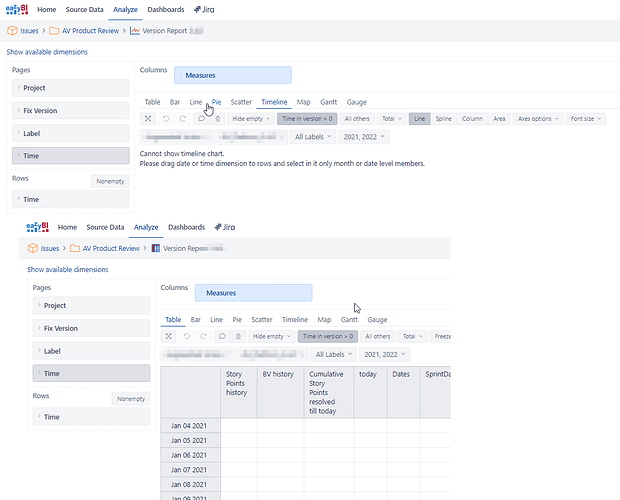Select the Scatter tab in the bottom report
The image size is (620, 500).
[262, 320]
